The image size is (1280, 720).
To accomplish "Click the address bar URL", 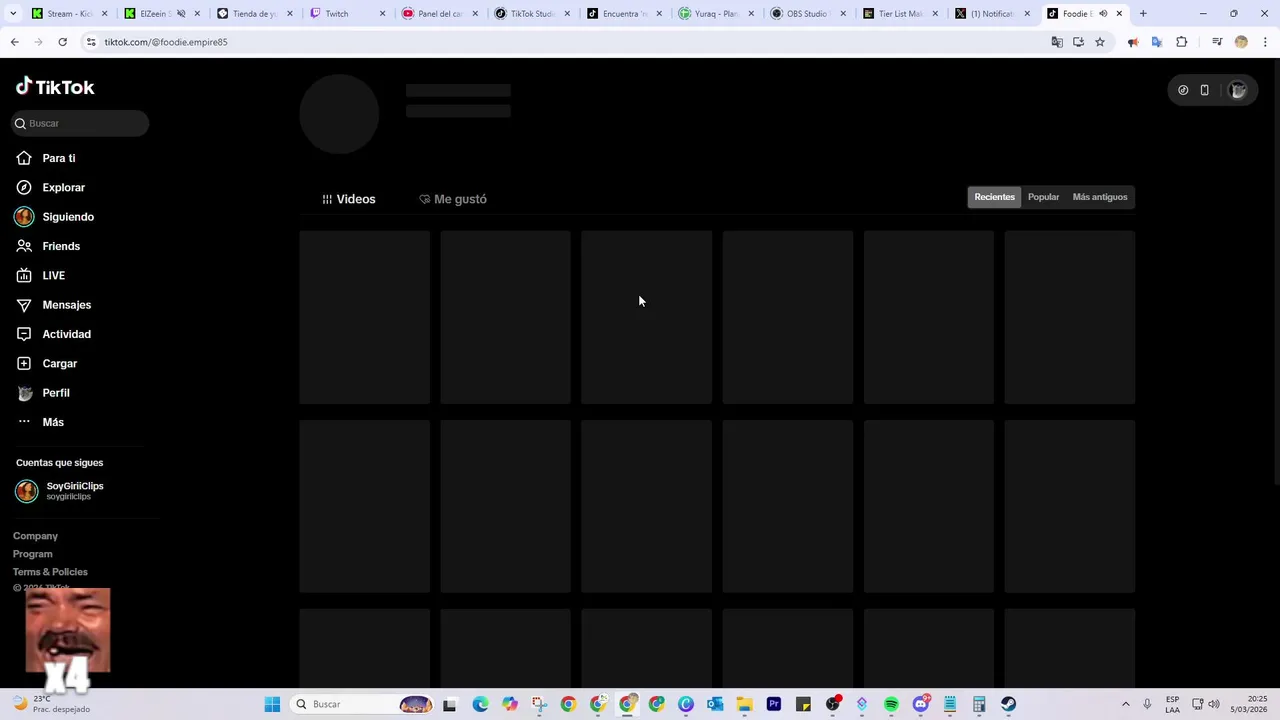I will pyautogui.click(x=166, y=42).
